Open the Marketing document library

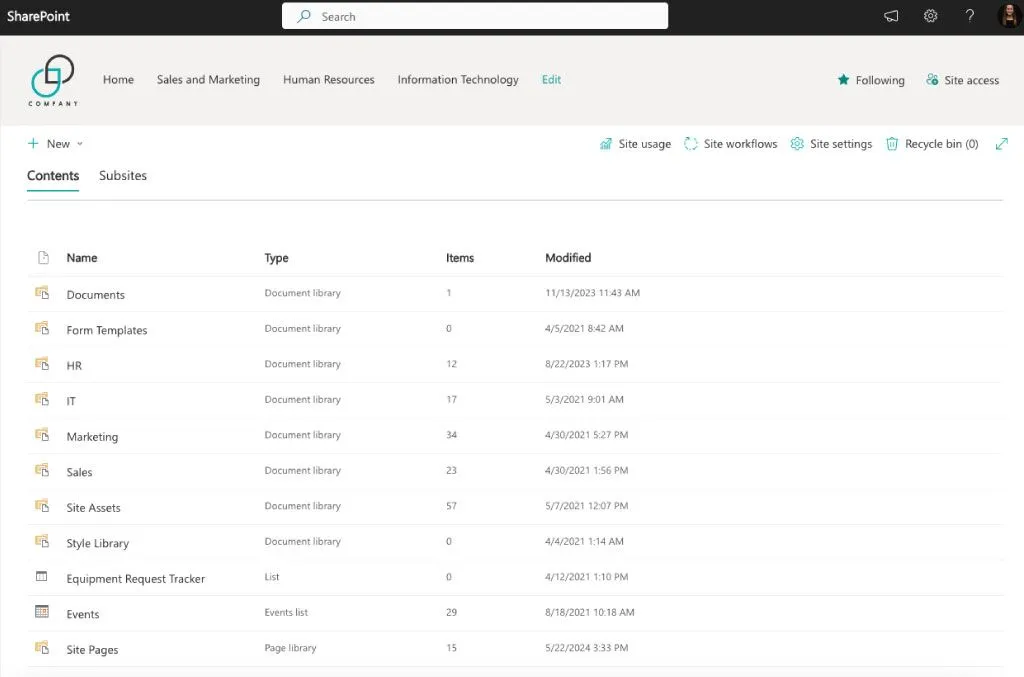(92, 436)
